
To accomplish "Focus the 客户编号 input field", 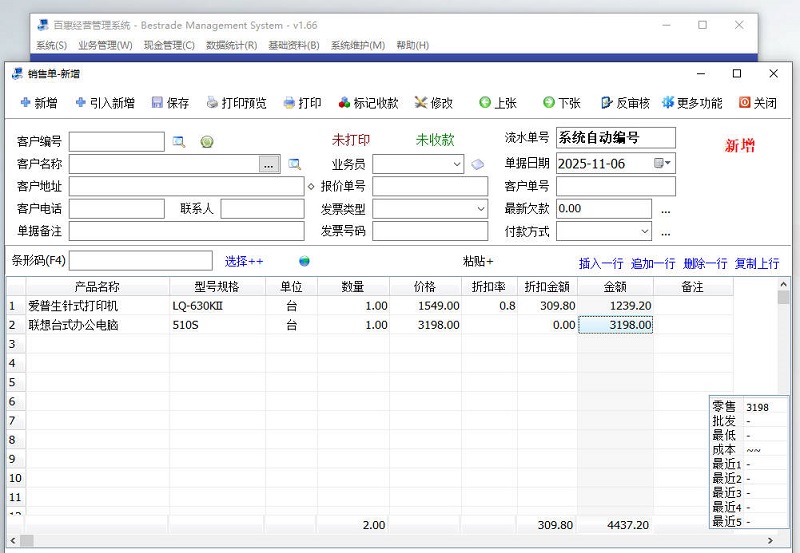I will click(117, 142).
